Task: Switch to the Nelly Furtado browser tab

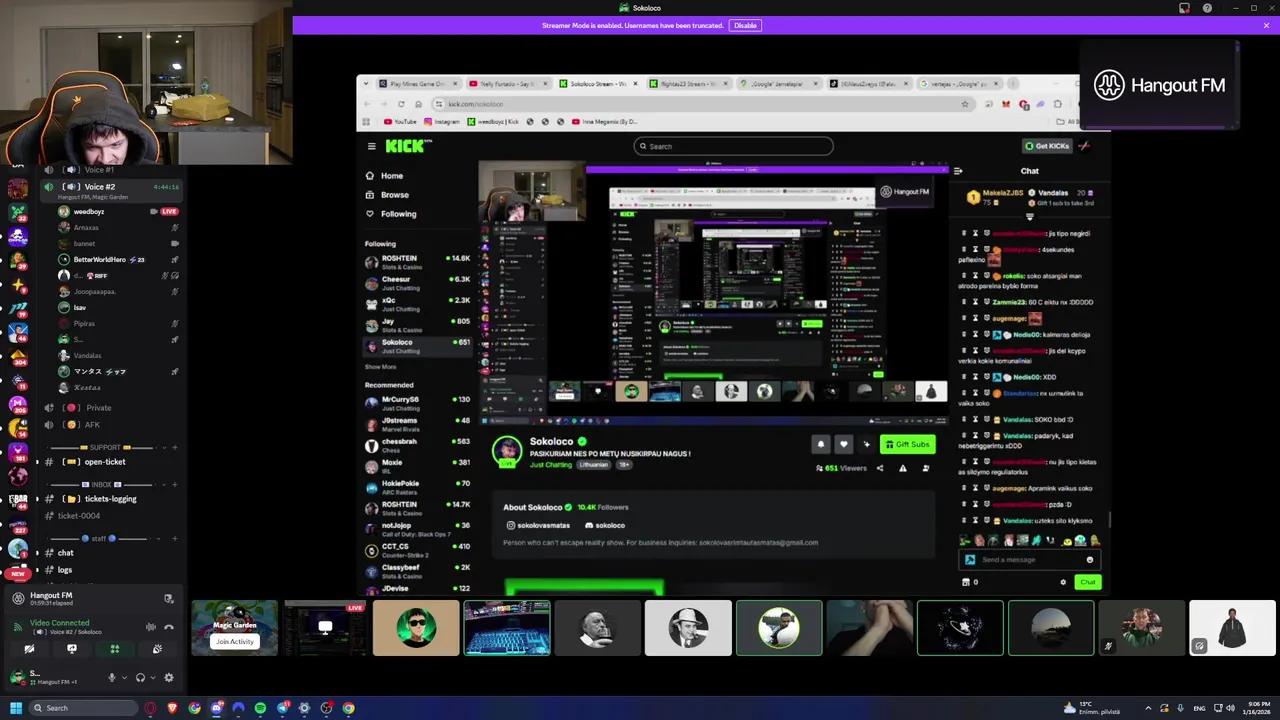Action: [x=510, y=84]
